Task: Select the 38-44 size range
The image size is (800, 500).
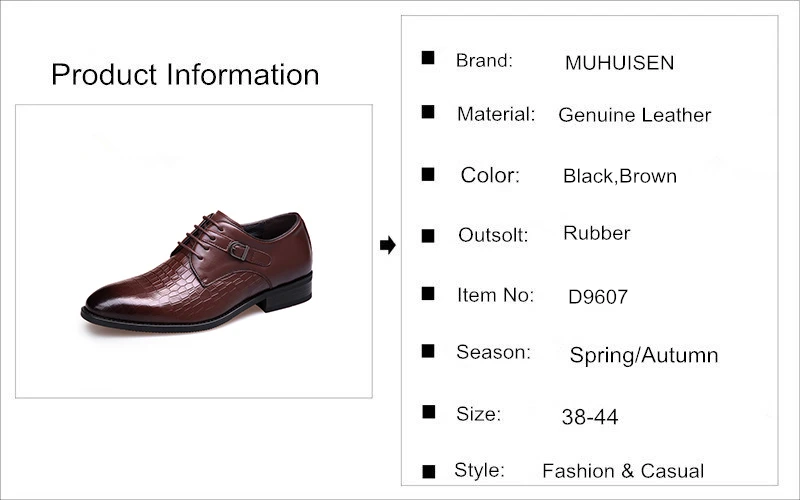Action: (590, 417)
